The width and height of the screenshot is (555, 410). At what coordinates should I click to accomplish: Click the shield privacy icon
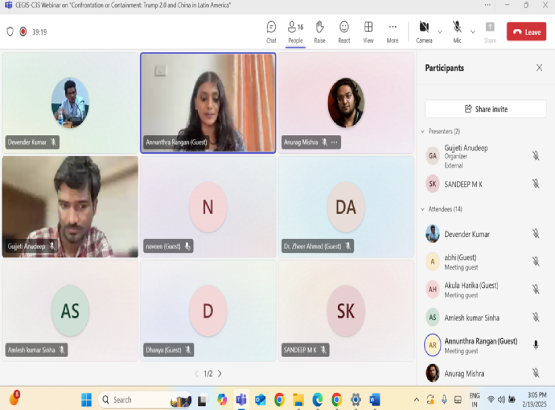pos(10,32)
